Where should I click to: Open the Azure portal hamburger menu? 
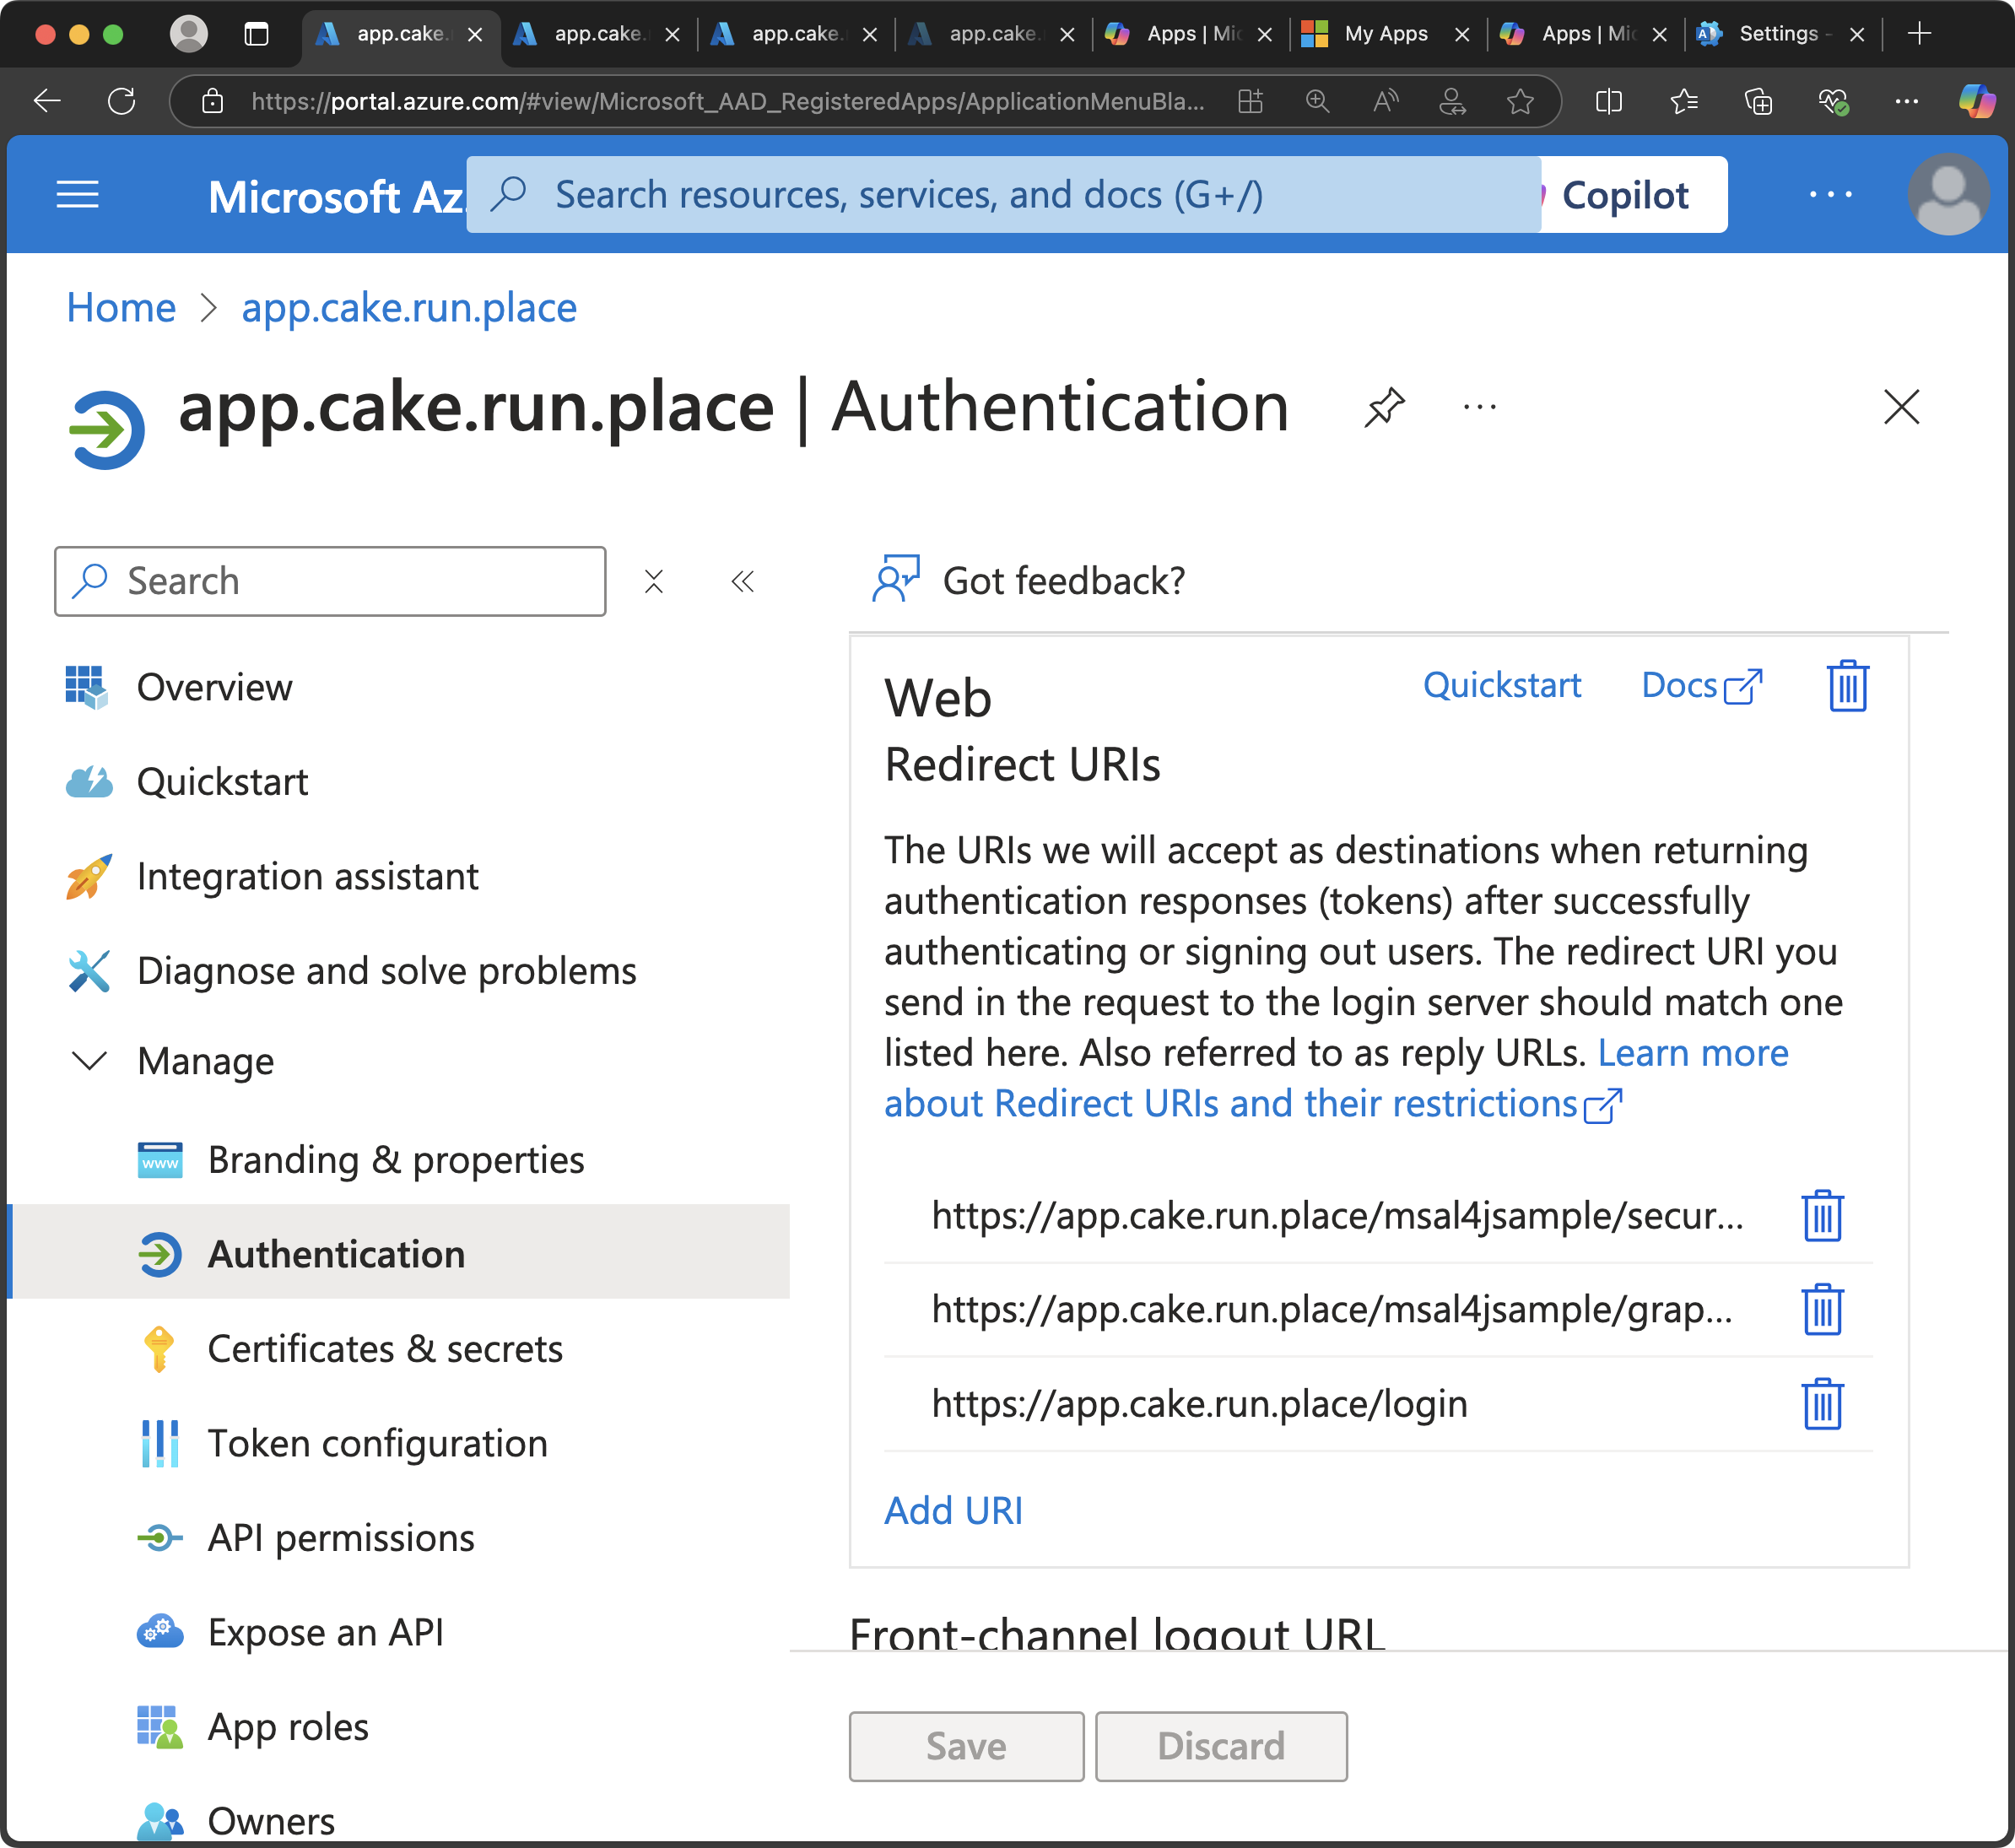77,195
